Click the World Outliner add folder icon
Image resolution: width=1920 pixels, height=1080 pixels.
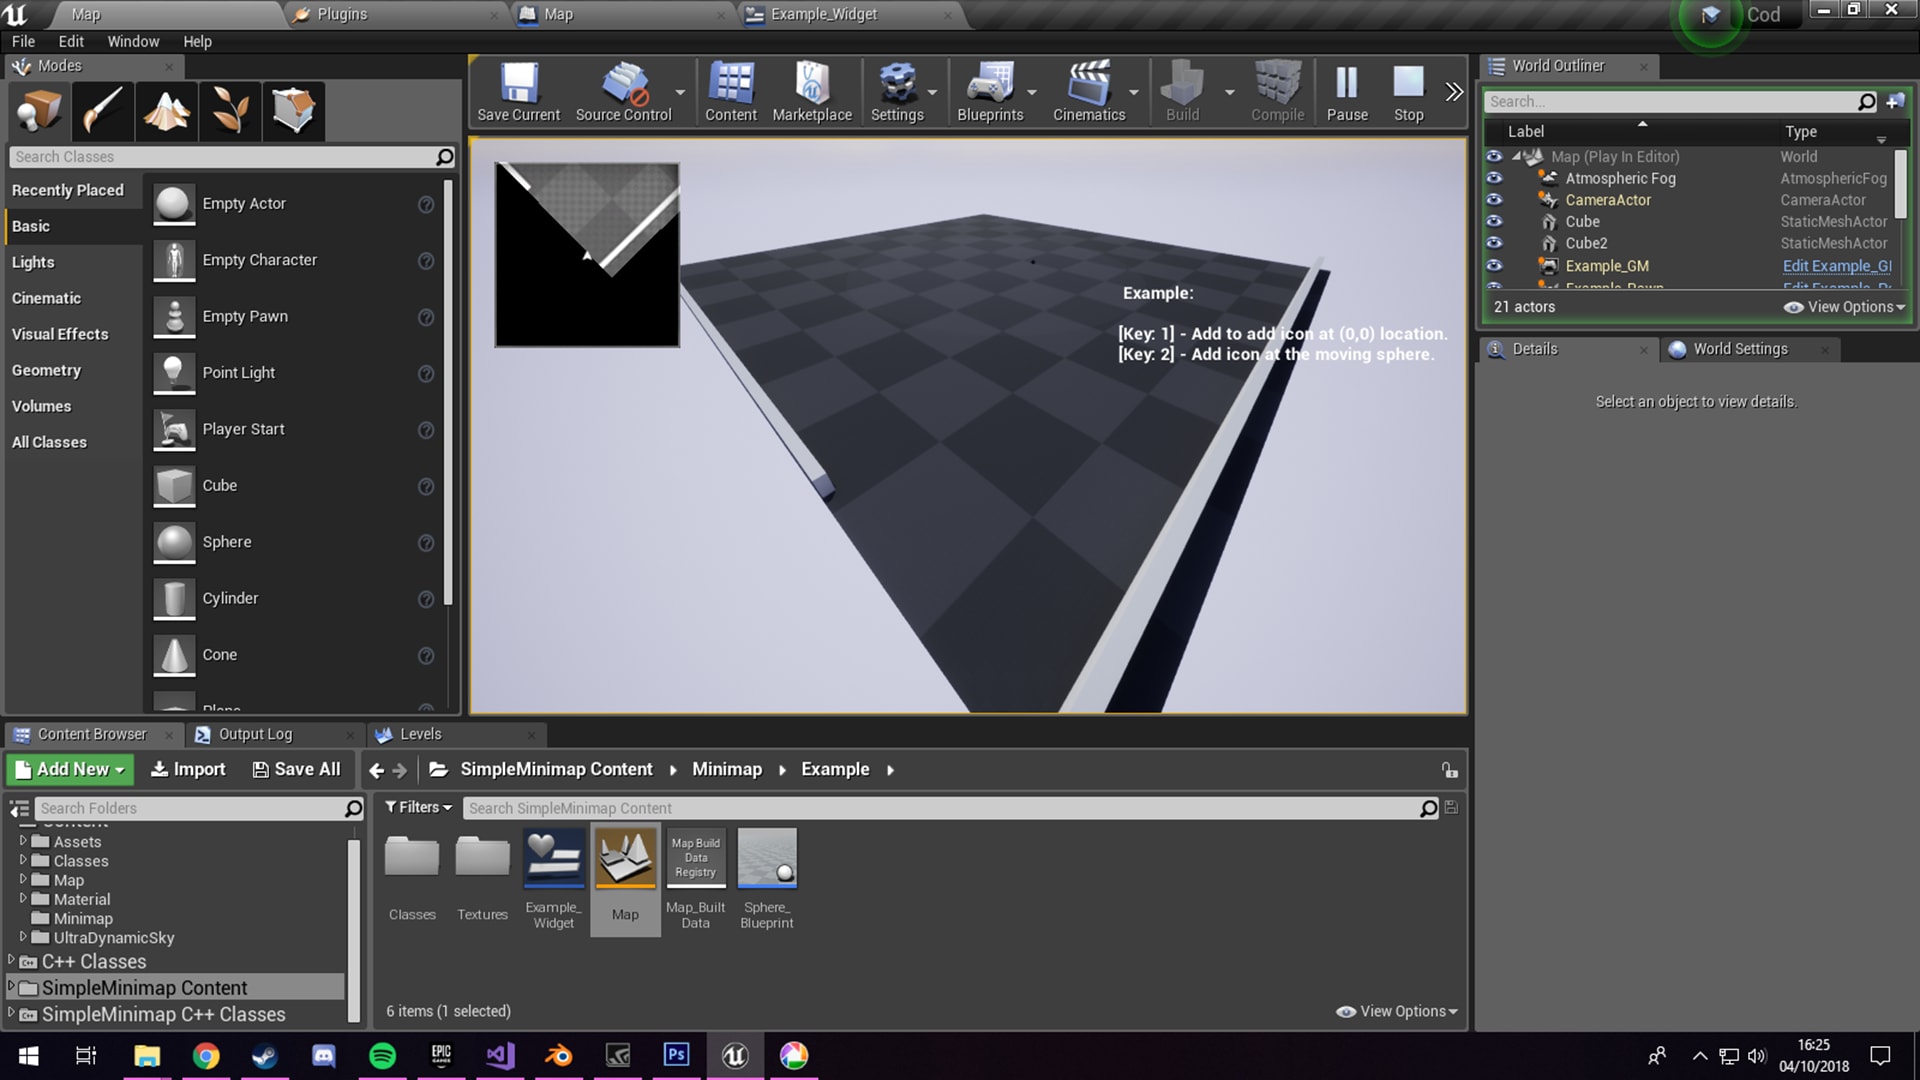coord(1895,101)
